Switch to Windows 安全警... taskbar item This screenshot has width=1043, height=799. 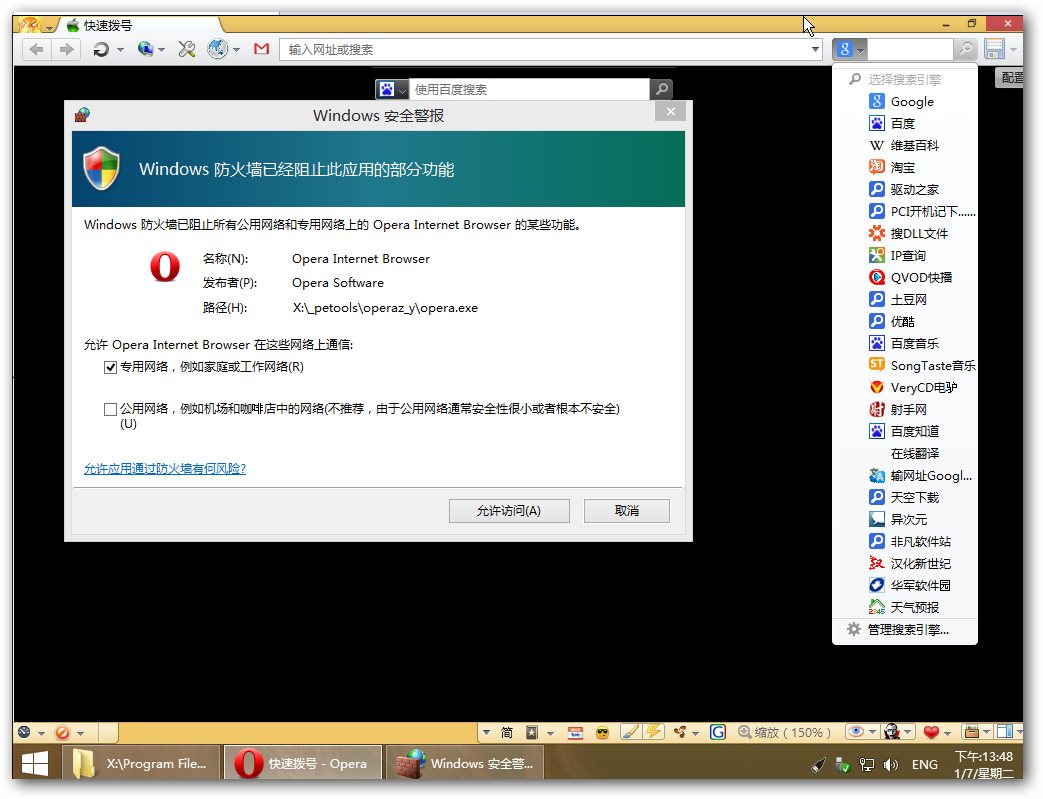(x=464, y=763)
